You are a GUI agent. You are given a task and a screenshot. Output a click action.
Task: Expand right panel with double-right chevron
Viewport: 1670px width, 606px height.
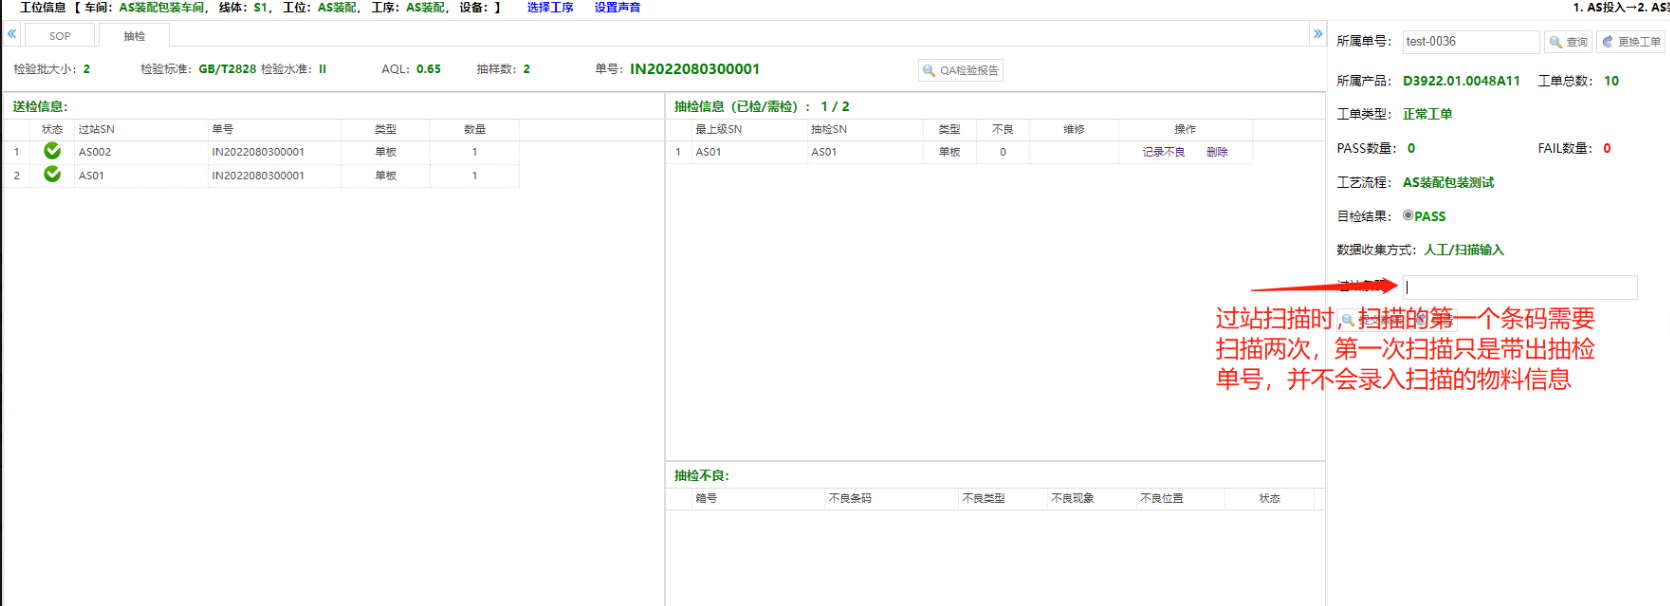pos(1317,34)
